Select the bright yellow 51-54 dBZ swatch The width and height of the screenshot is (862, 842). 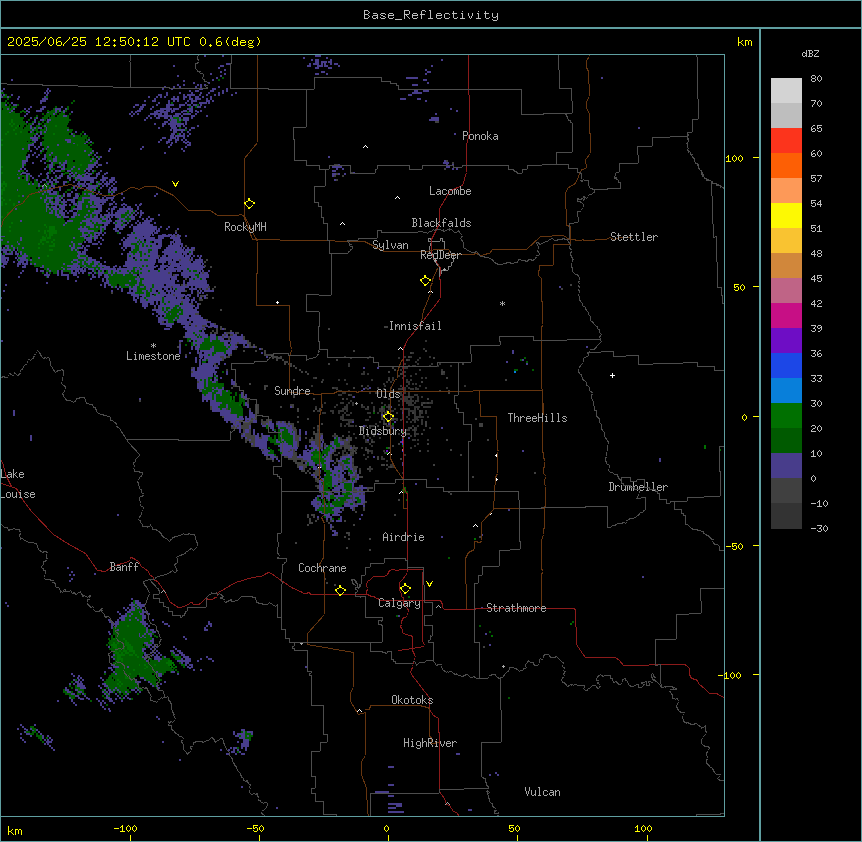click(x=786, y=215)
